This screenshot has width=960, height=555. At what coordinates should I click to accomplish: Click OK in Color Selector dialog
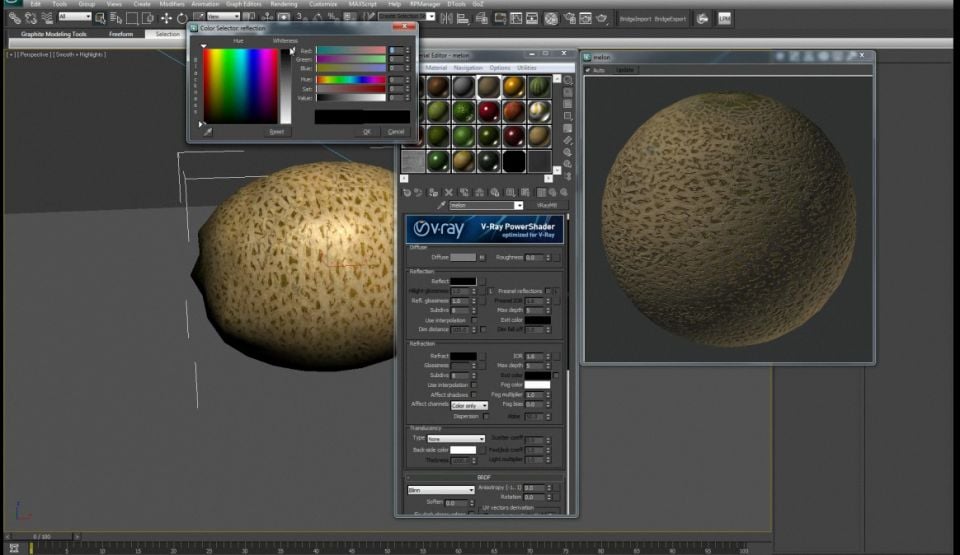tap(366, 132)
